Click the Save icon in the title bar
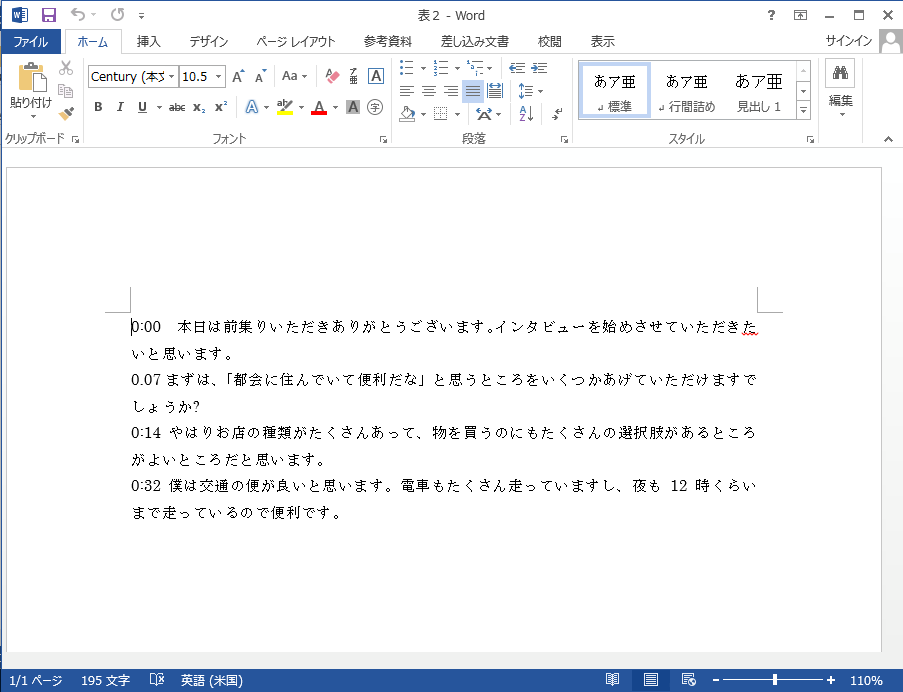903x692 pixels. click(x=49, y=15)
